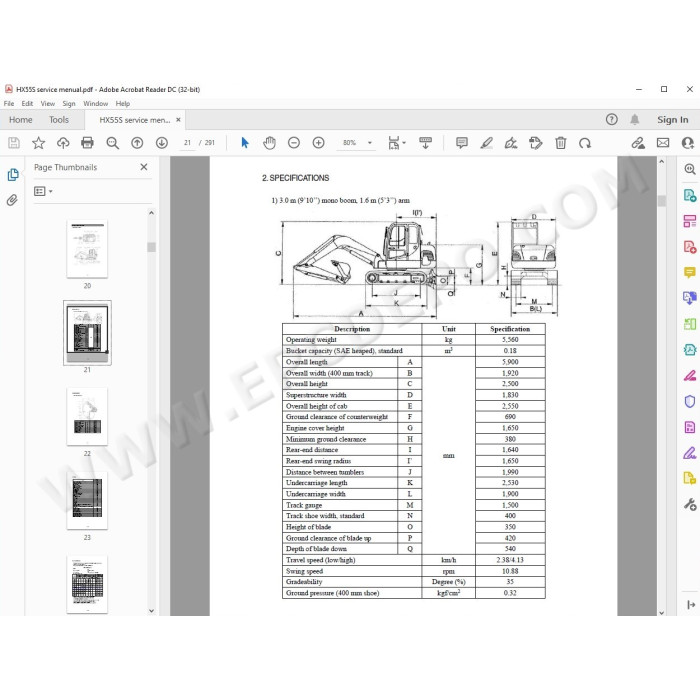
Task: Open the Sign menu
Action: (69, 104)
